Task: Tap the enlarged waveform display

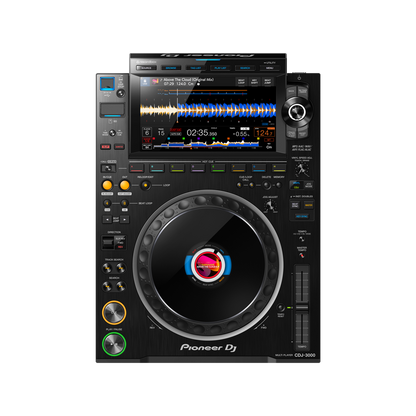Action: 208,110
